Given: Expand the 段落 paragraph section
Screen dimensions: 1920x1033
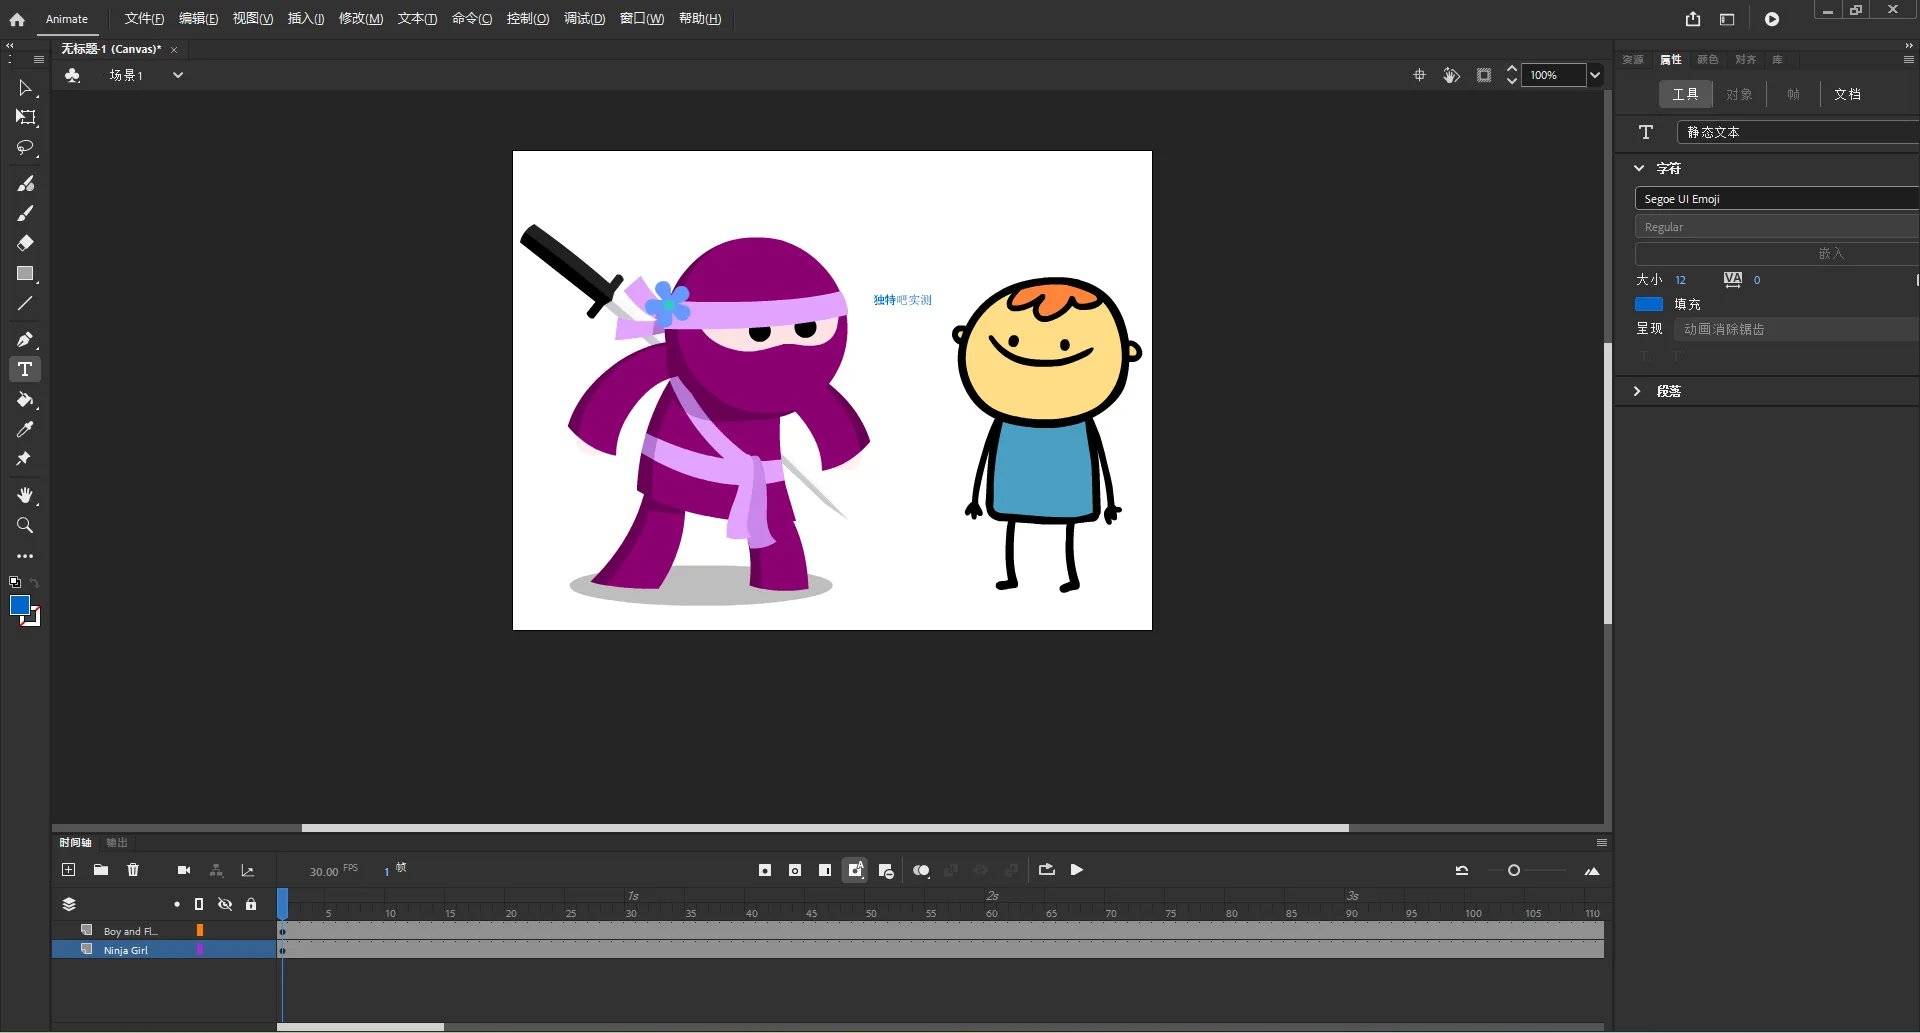Looking at the screenshot, I should click(x=1639, y=391).
